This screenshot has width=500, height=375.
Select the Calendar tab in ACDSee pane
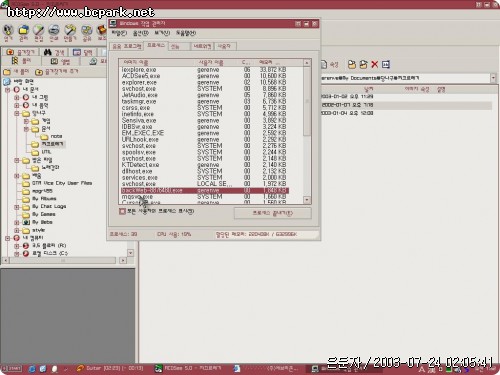[83, 52]
